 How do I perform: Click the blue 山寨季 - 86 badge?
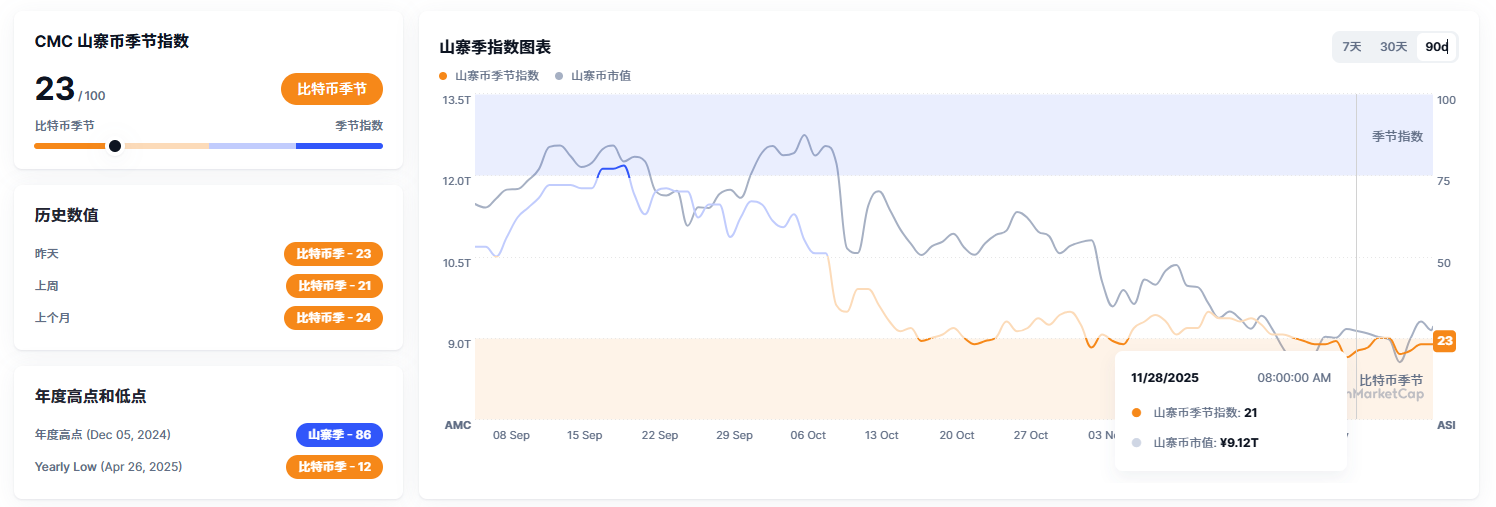click(339, 435)
